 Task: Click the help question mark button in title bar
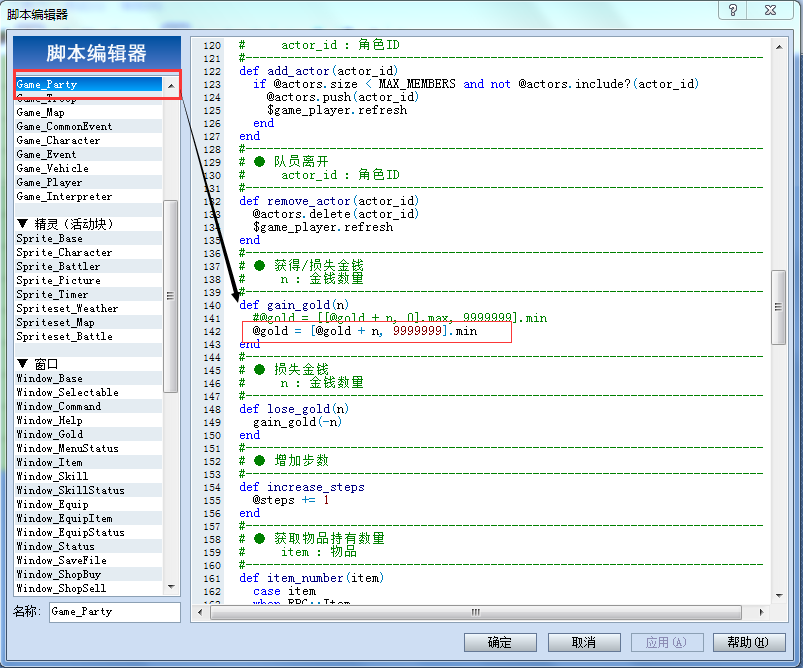click(x=733, y=10)
